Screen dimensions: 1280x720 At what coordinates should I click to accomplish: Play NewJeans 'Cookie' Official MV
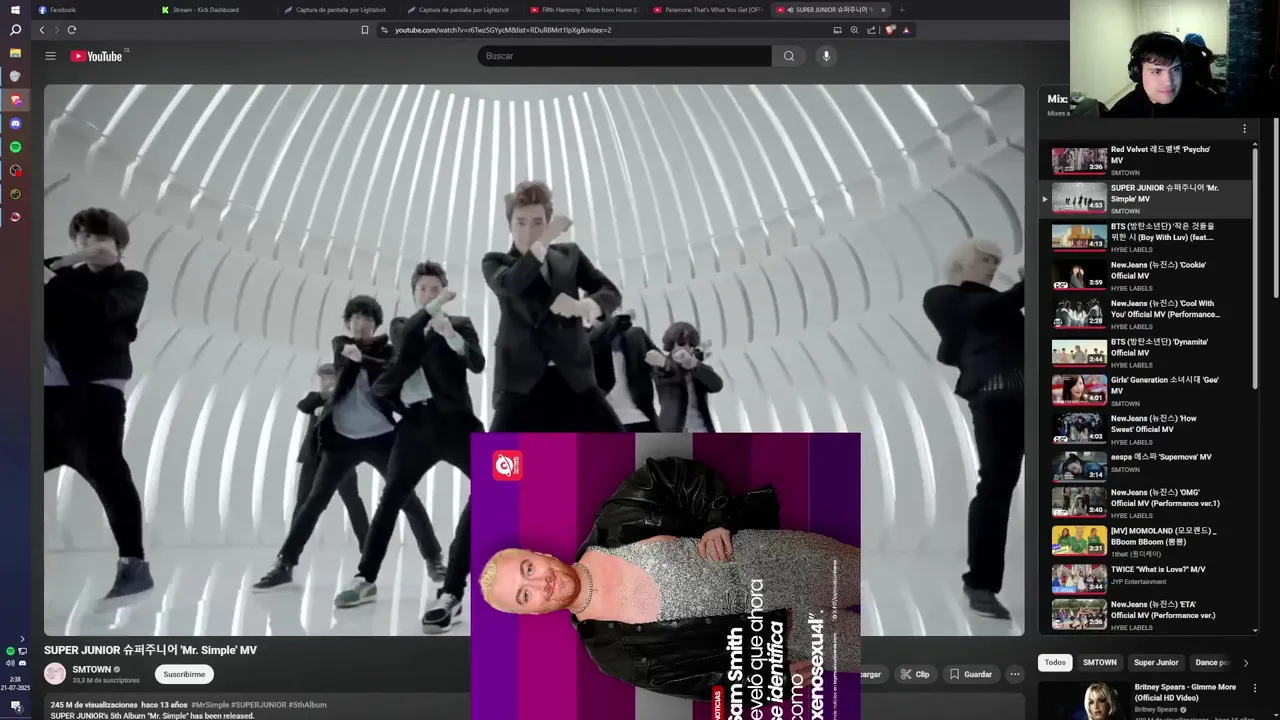coord(1147,275)
